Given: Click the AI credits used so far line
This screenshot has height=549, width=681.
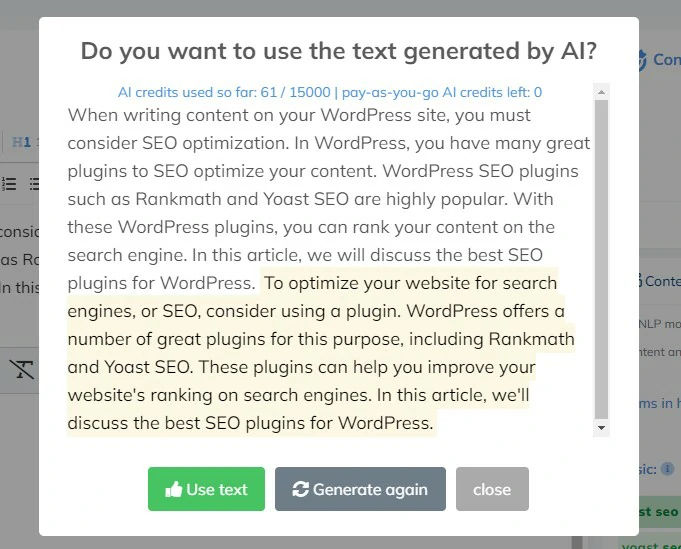Looking at the screenshot, I should [330, 92].
